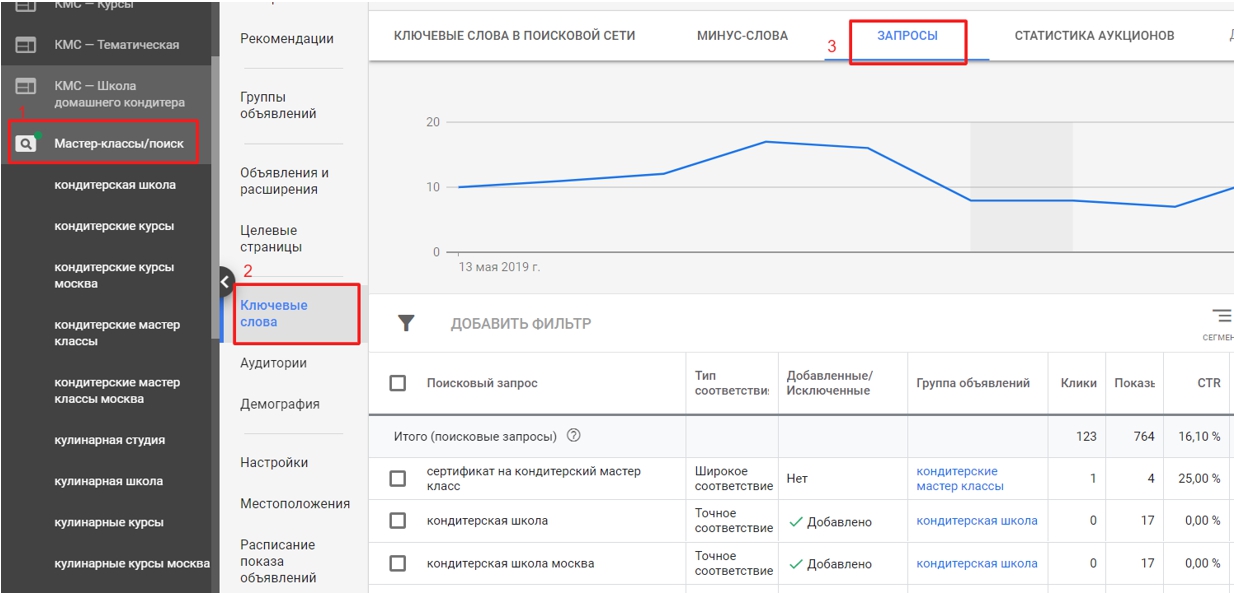Click the search campaign icon beside Мастер-классы/поиск

26,144
